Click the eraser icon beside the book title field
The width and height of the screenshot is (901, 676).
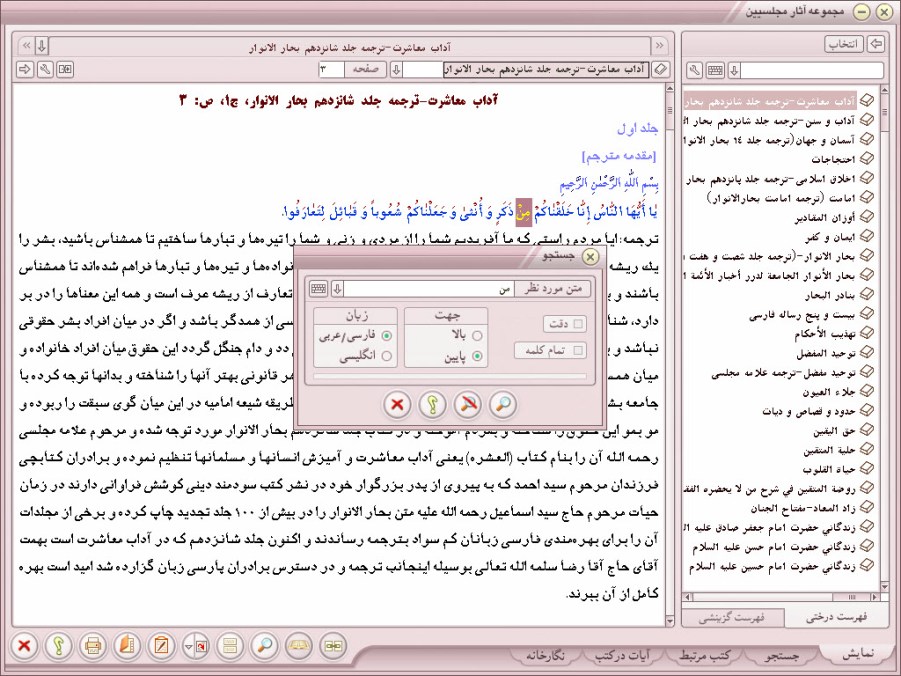click(661, 70)
